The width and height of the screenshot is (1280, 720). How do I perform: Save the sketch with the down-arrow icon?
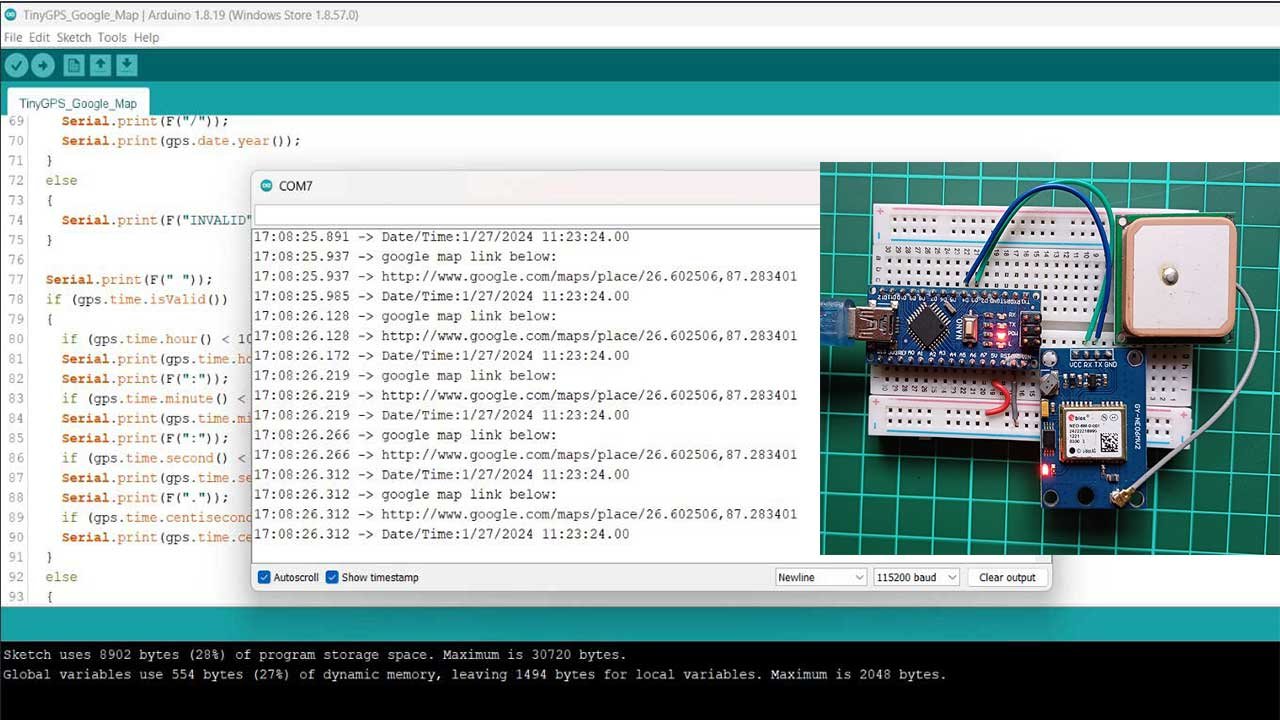[126, 66]
